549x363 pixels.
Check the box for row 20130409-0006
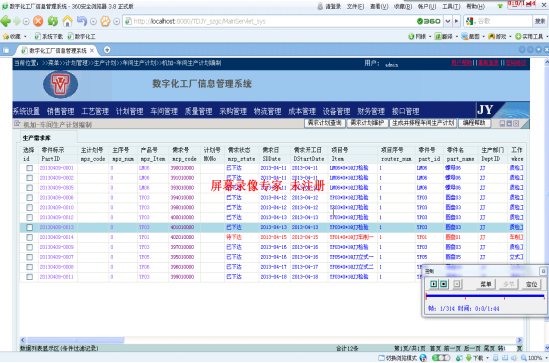[30, 197]
